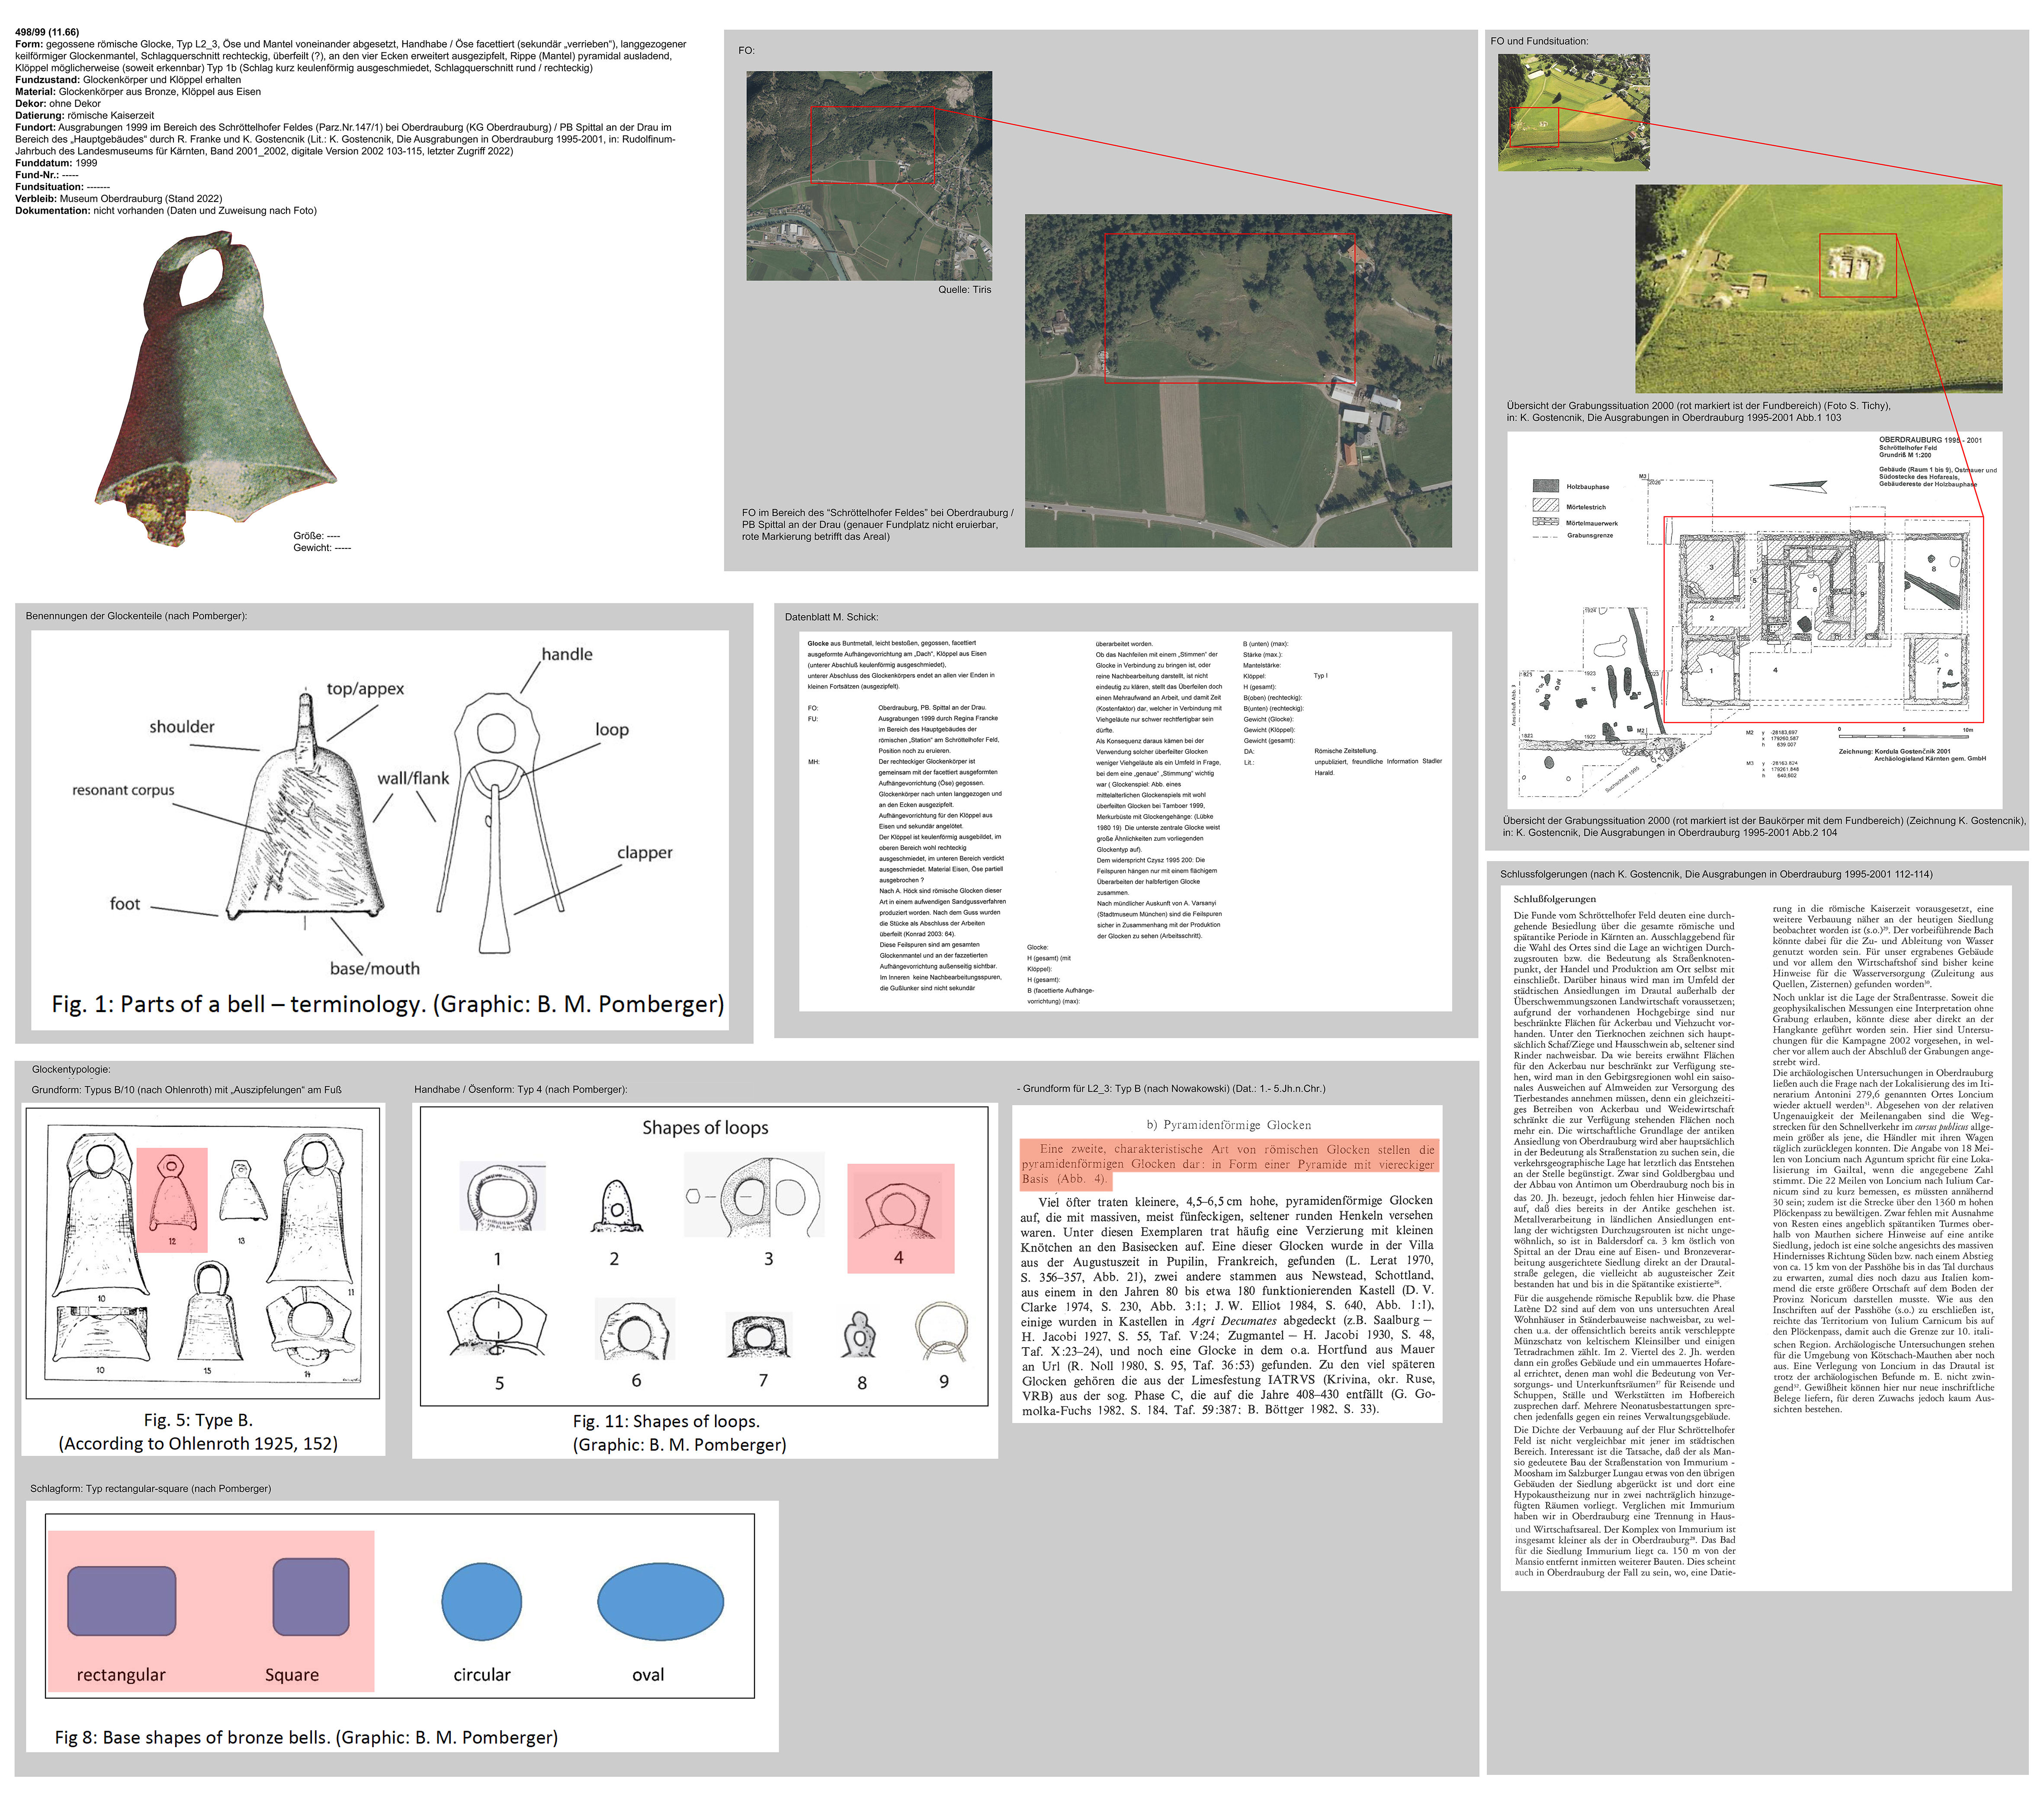
Task: Click the 'clapper' label in bell diagram
Action: (x=644, y=852)
